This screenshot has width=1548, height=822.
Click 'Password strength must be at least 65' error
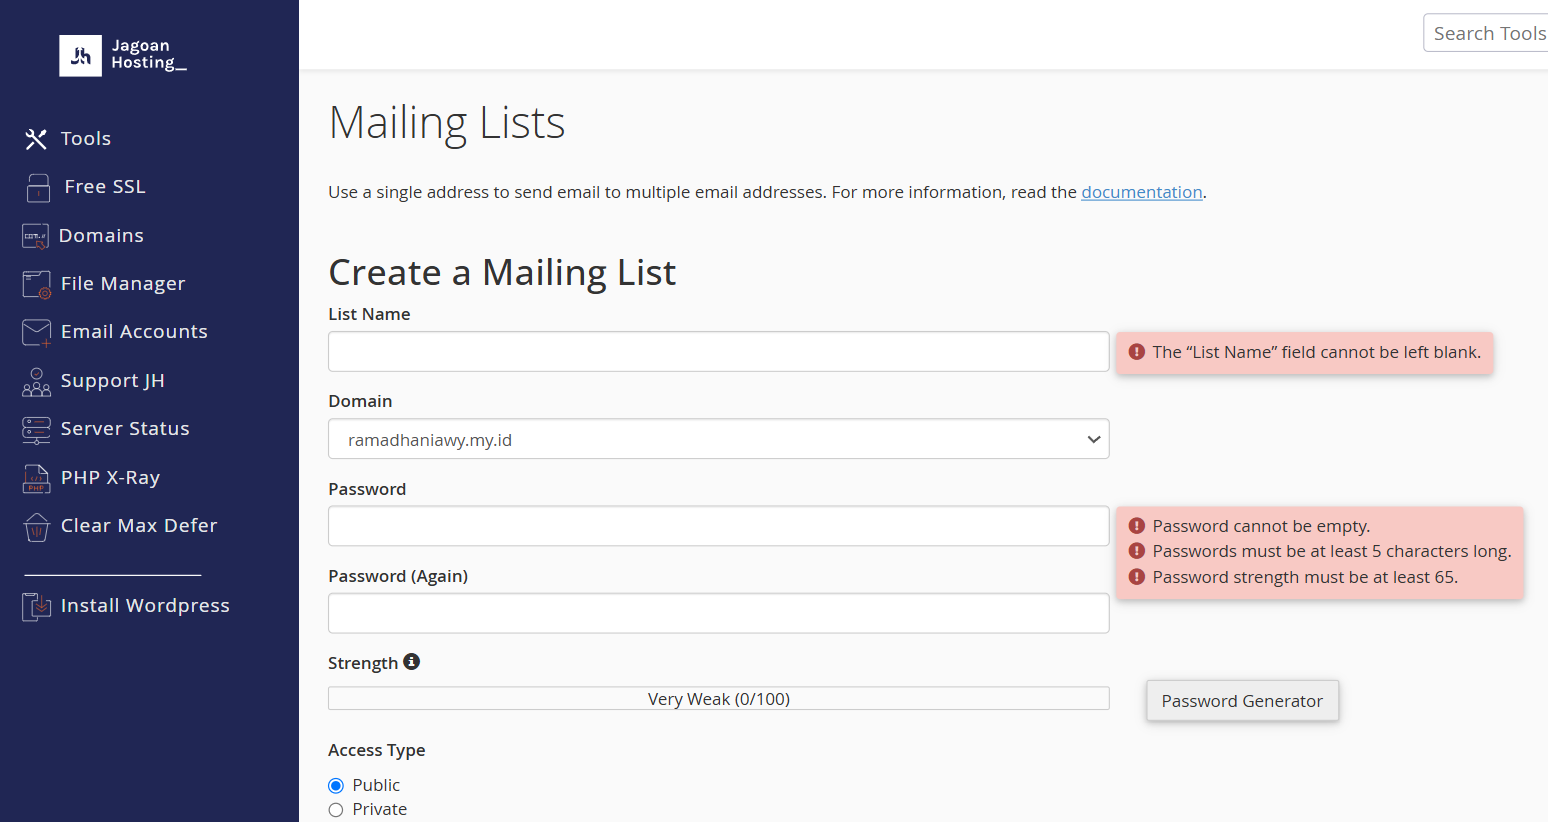pos(1304,577)
